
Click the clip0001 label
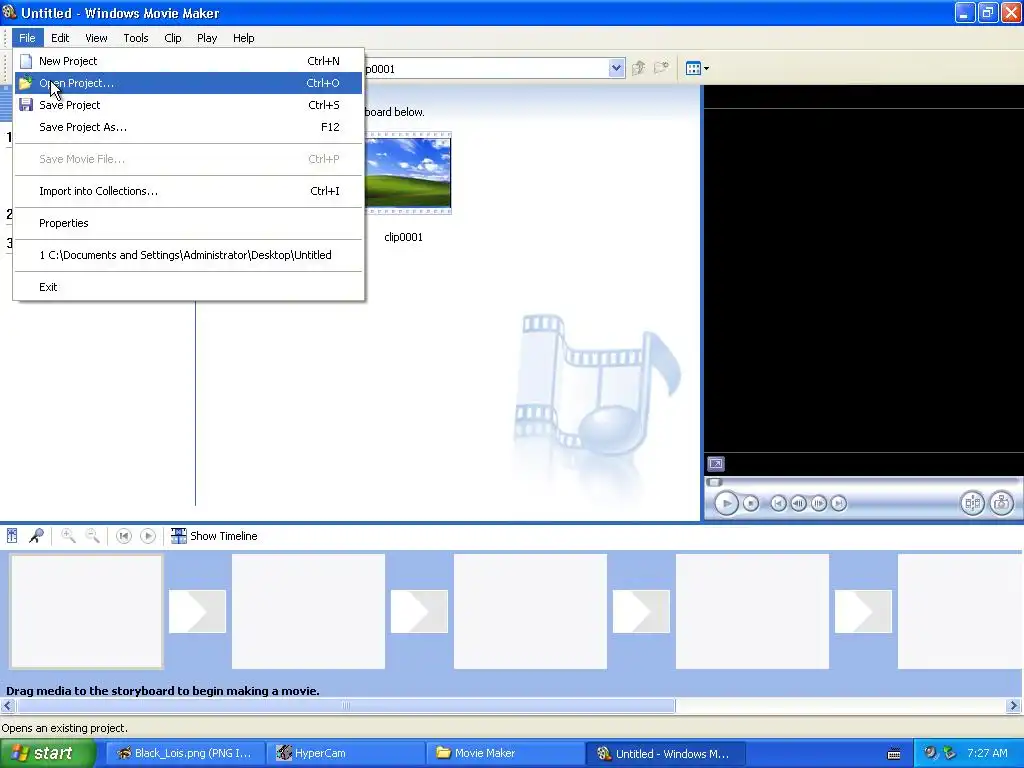tap(404, 237)
